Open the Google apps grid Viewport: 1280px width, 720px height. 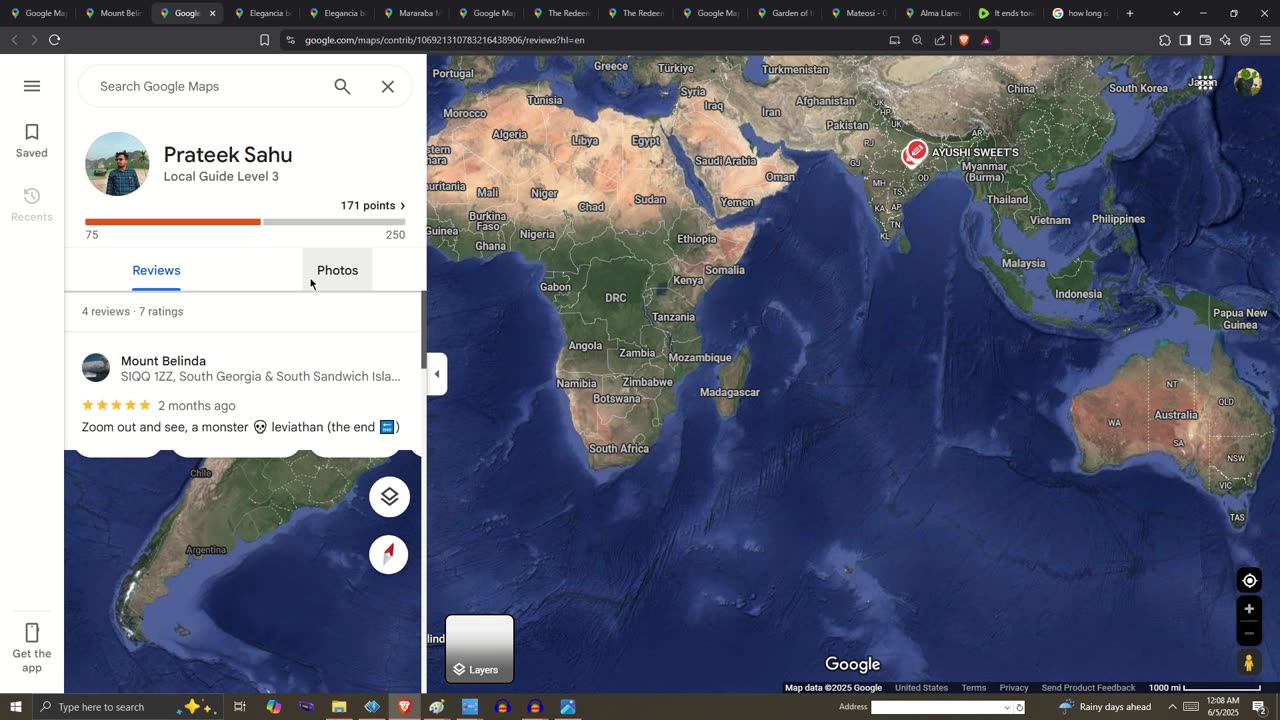[1206, 83]
